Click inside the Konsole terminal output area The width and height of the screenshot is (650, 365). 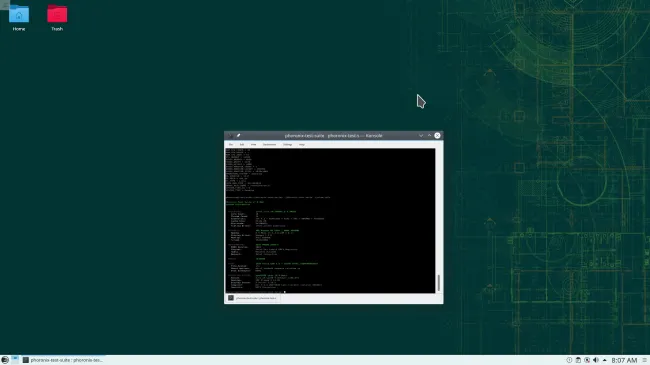click(330, 221)
